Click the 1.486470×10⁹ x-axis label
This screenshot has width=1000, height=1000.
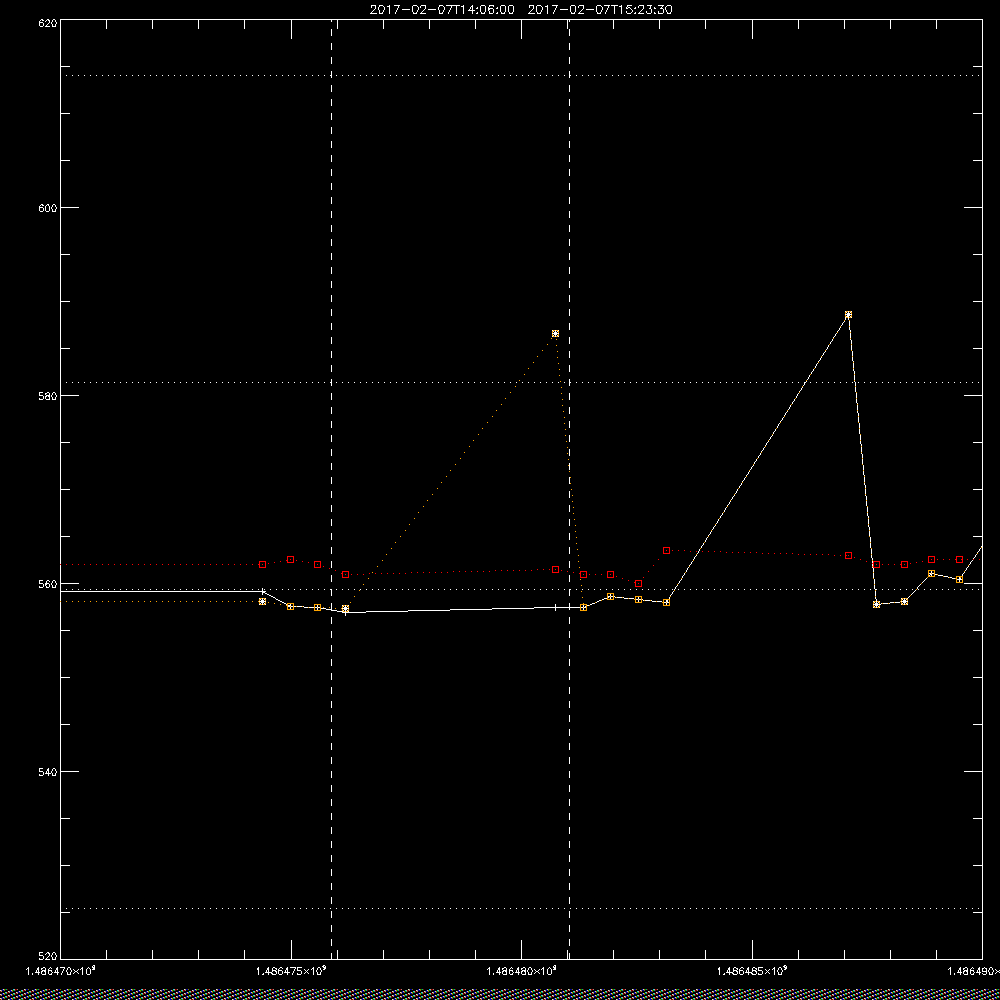point(60,971)
